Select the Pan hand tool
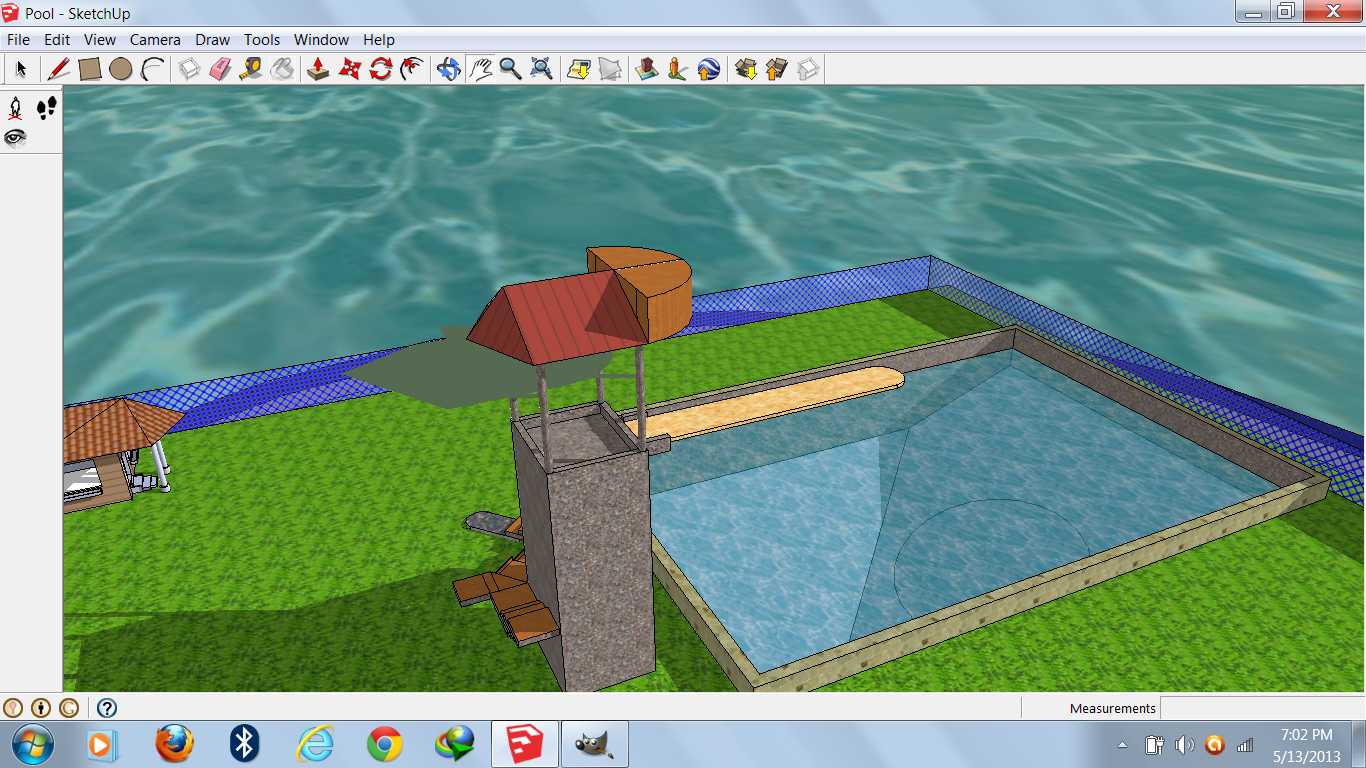The width and height of the screenshot is (1366, 768). point(480,69)
